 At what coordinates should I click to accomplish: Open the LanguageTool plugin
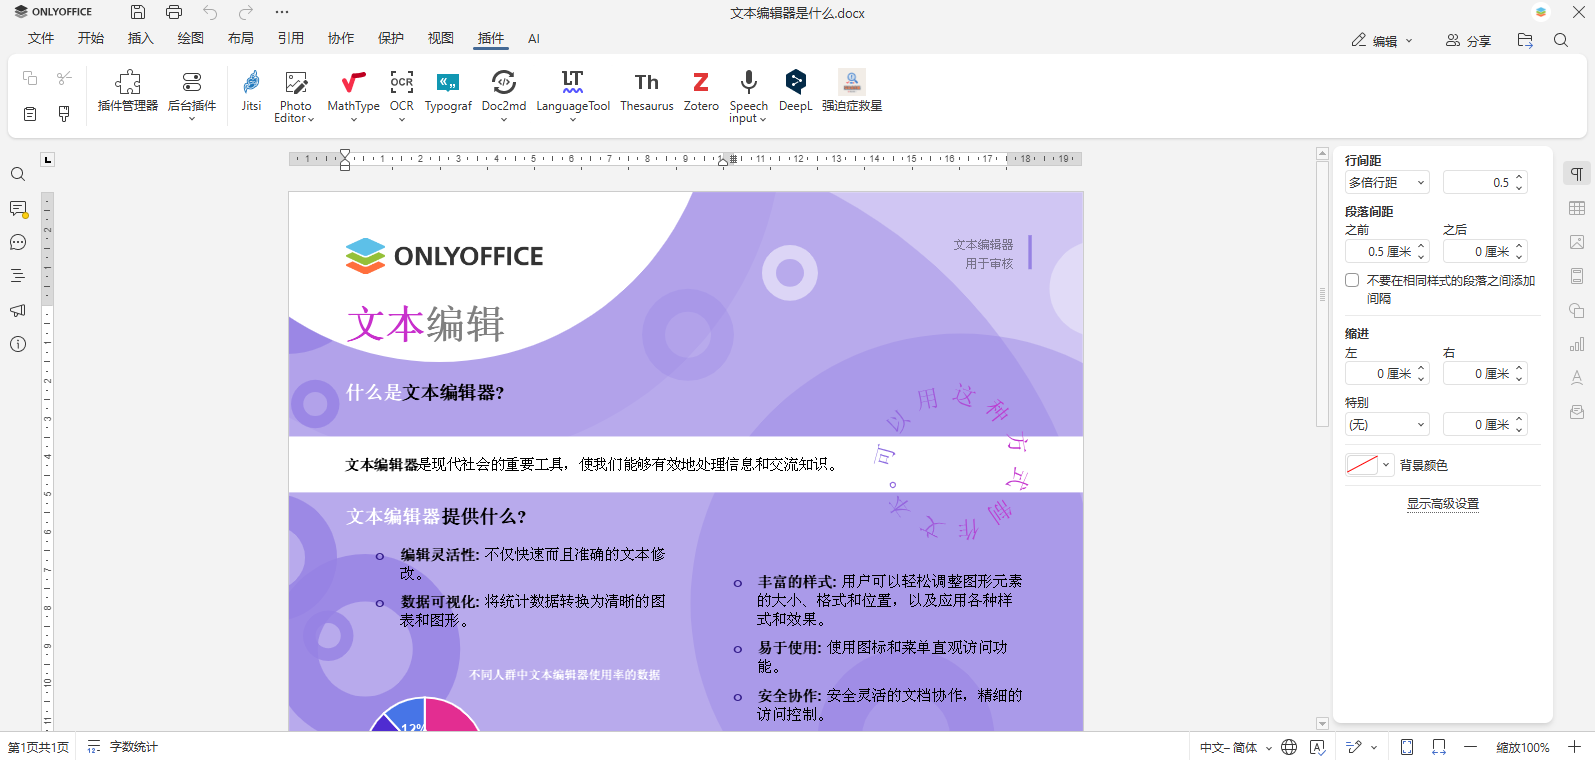click(573, 96)
